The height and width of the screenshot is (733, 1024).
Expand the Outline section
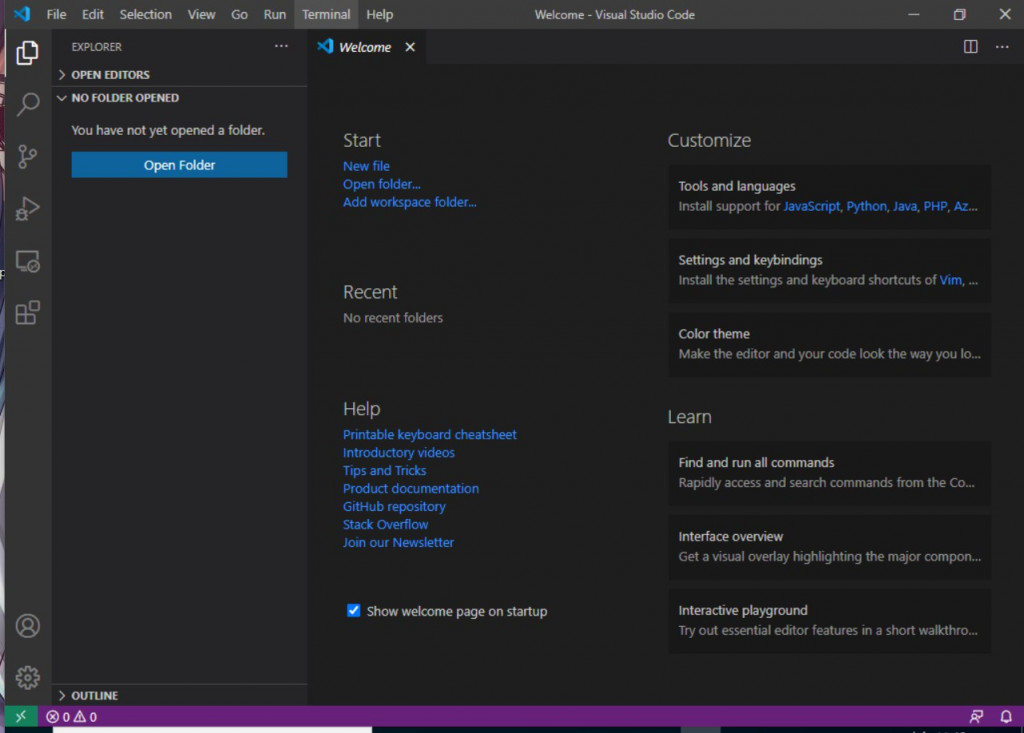point(179,695)
